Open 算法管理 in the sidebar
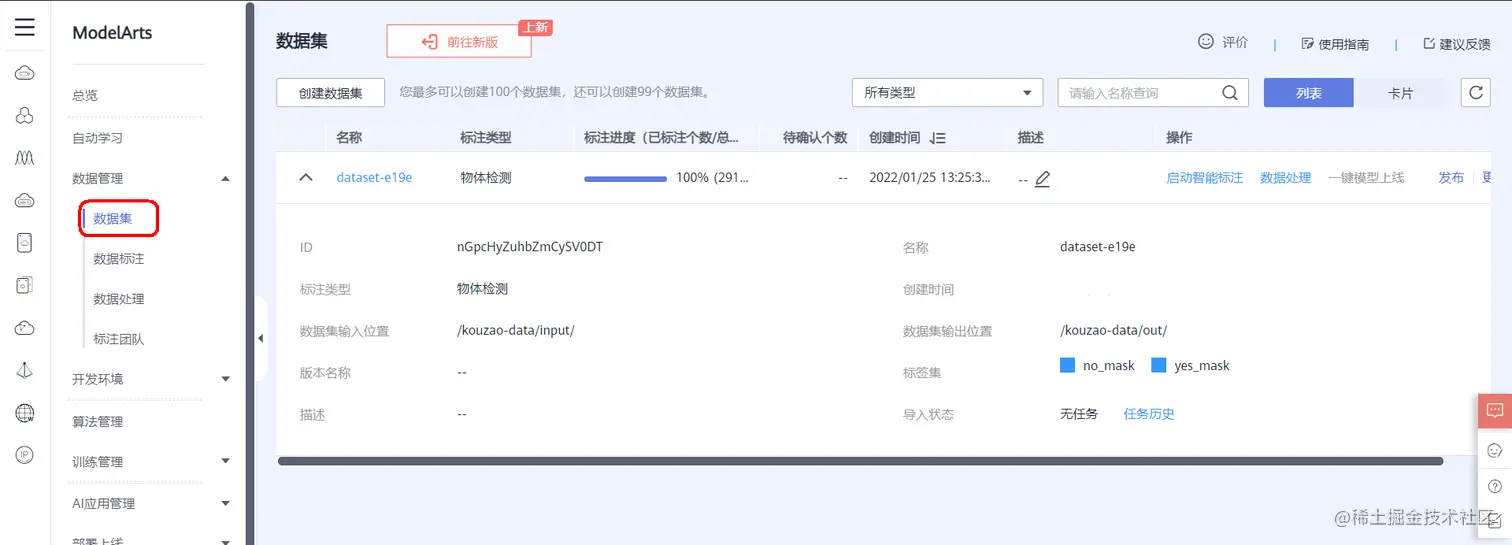The image size is (1512, 545). 97,421
